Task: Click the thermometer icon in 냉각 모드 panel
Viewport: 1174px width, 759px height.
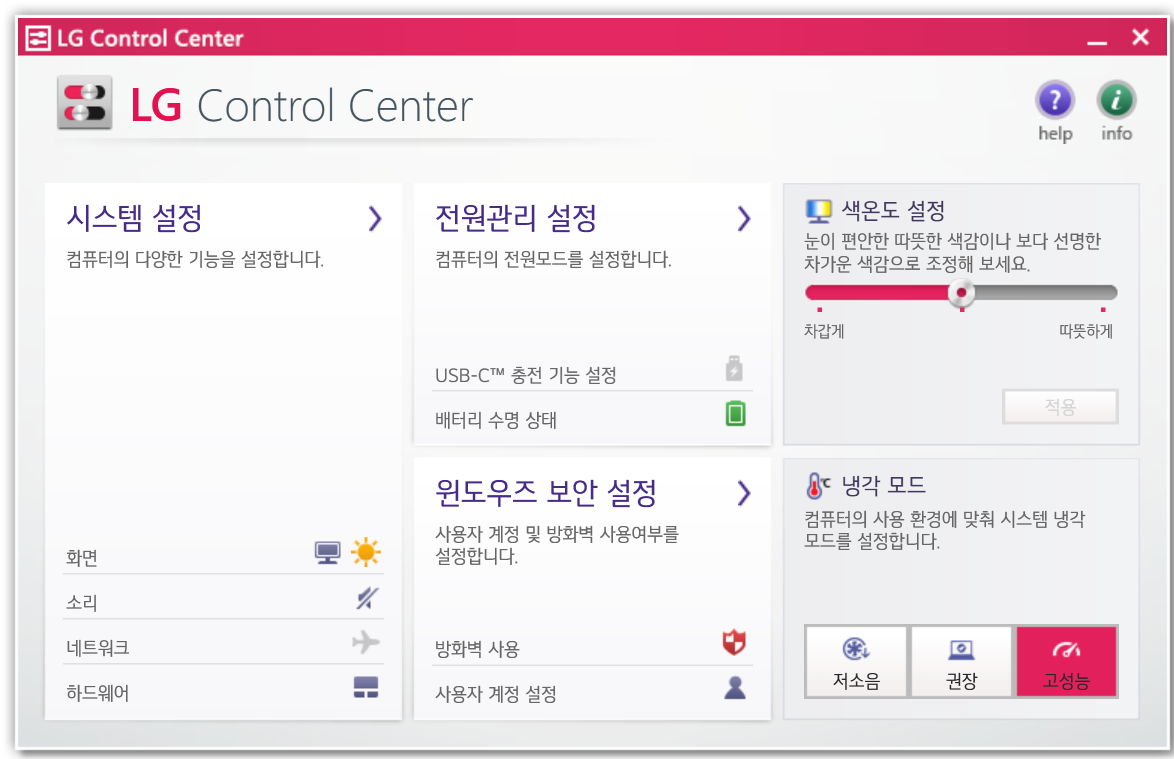Action: [x=813, y=484]
